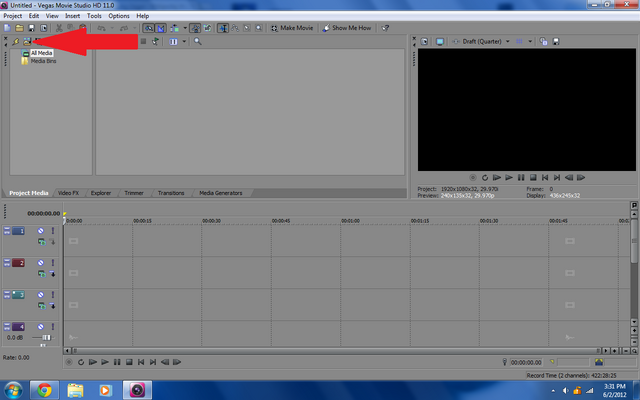The image size is (640, 400).
Task: Mute video track 1
Action: (41, 231)
